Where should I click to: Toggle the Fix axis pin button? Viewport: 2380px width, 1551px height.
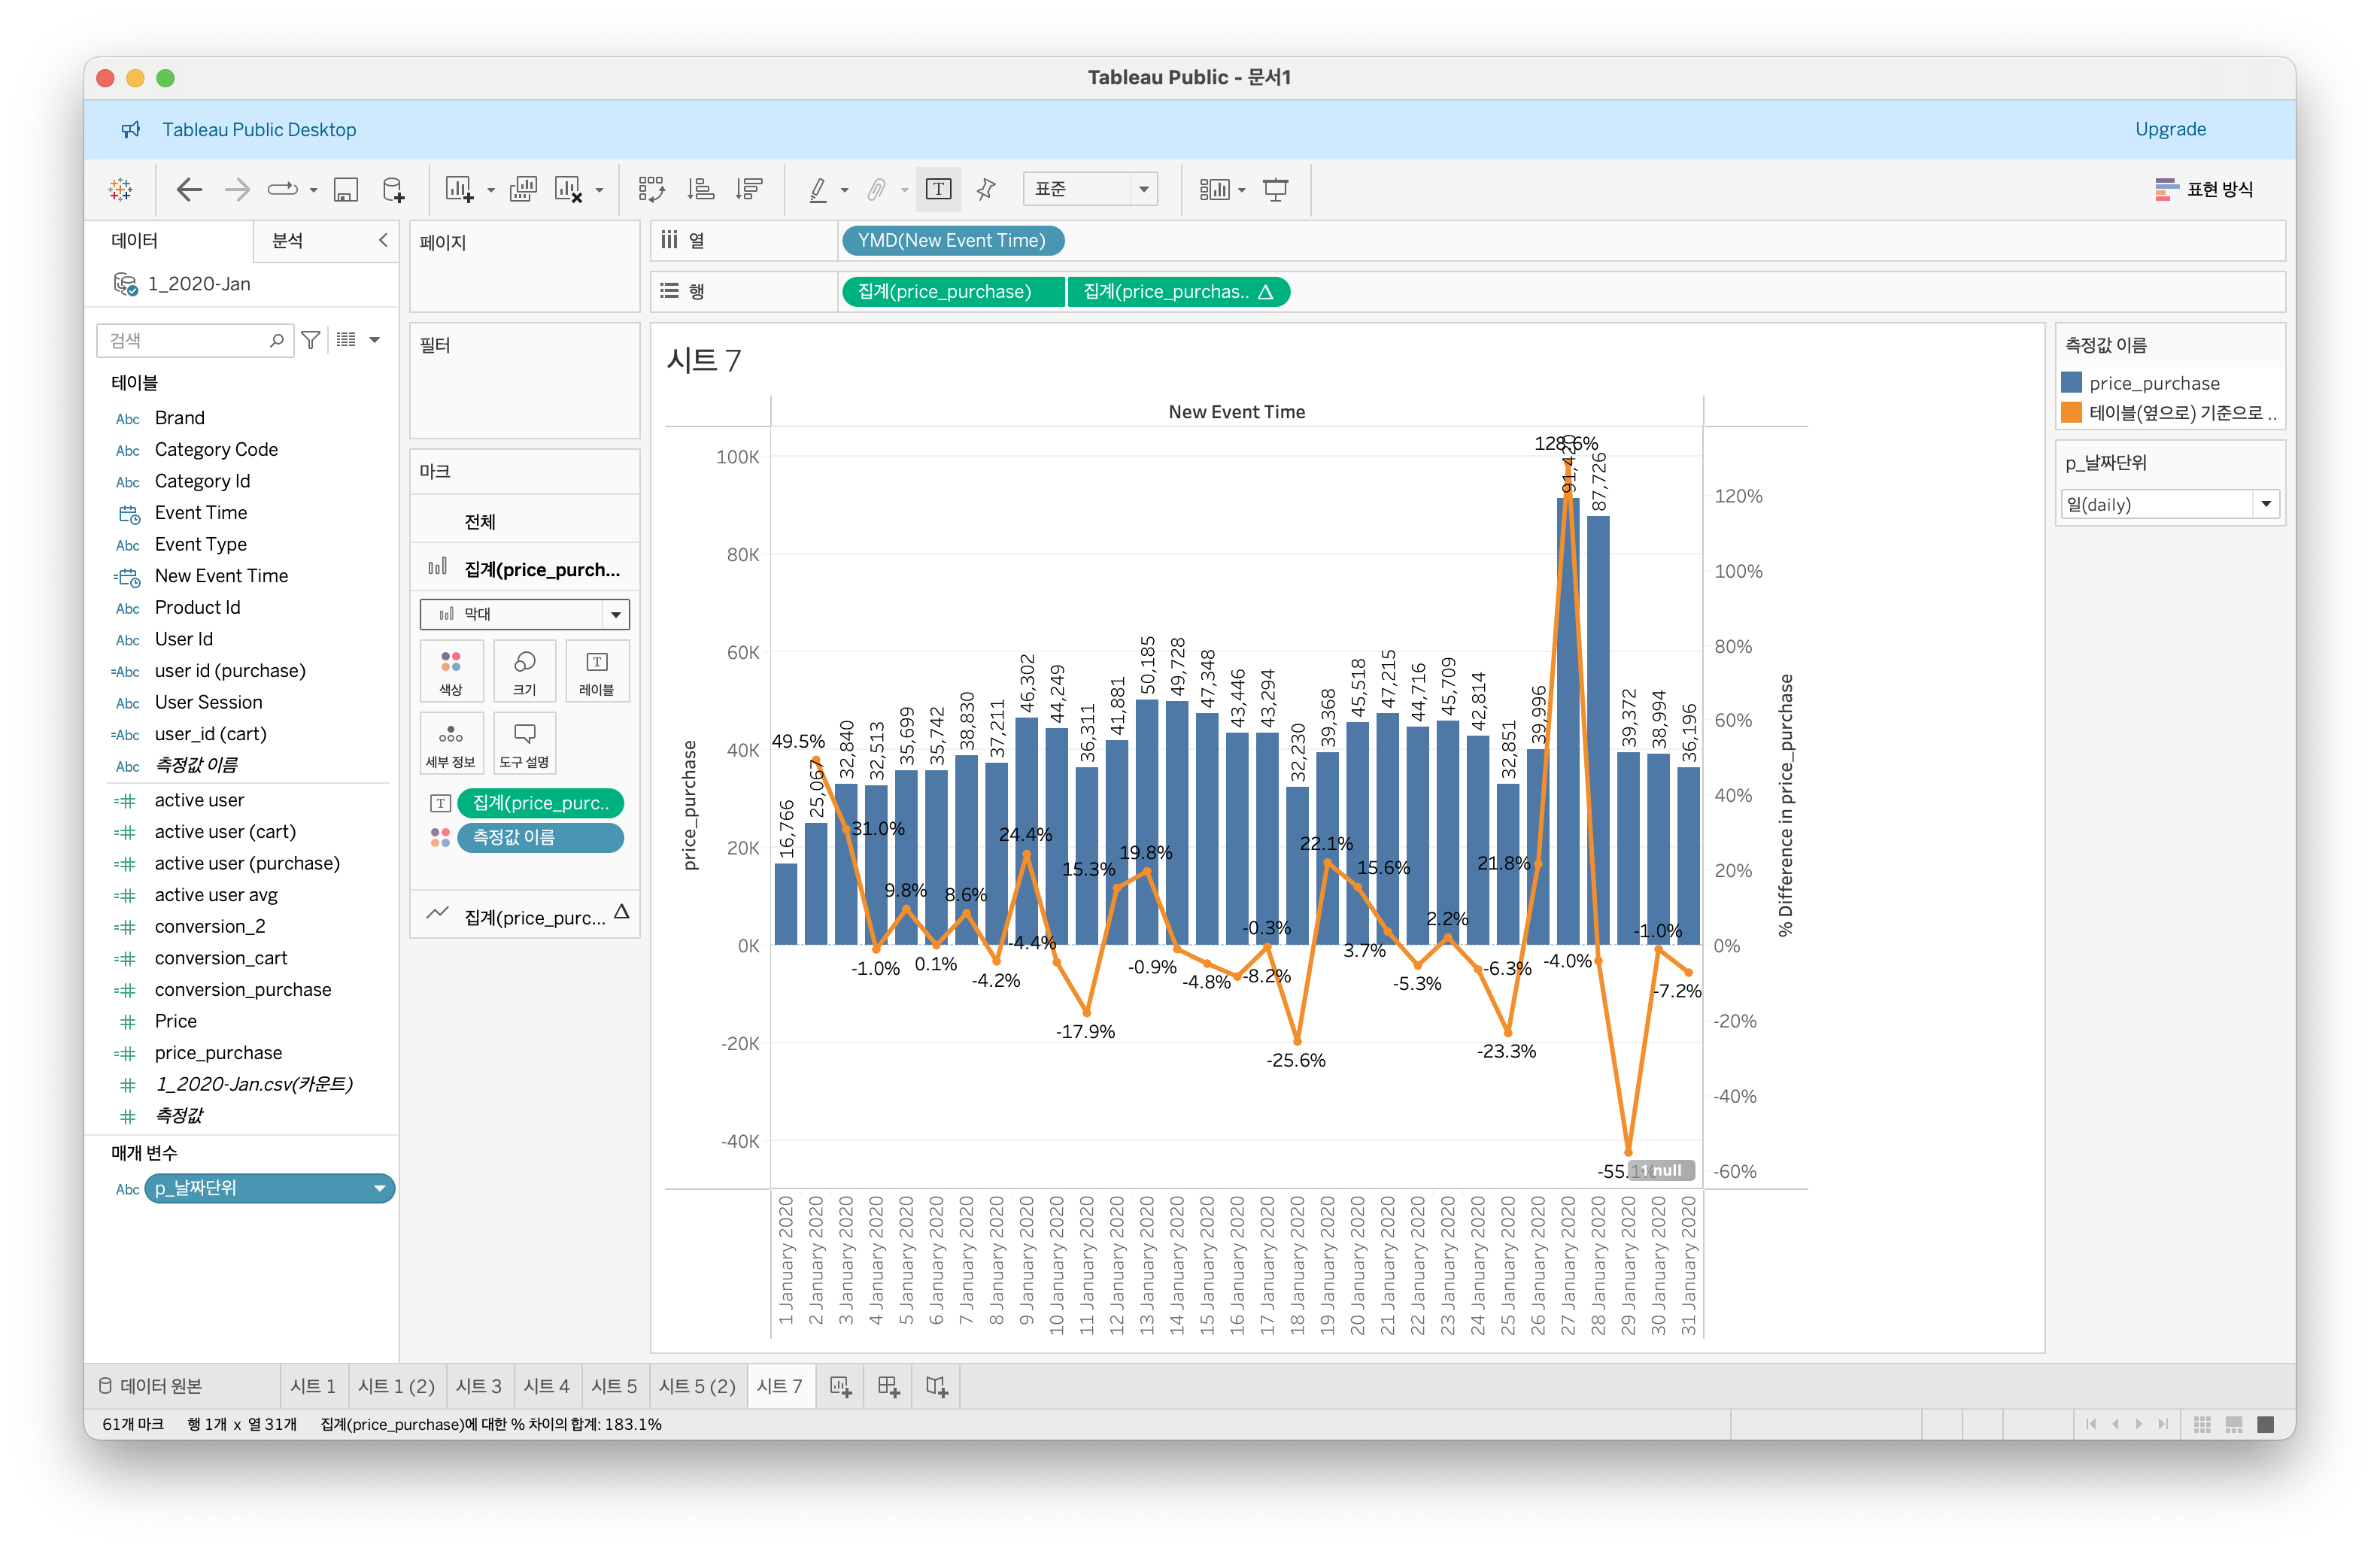[986, 190]
